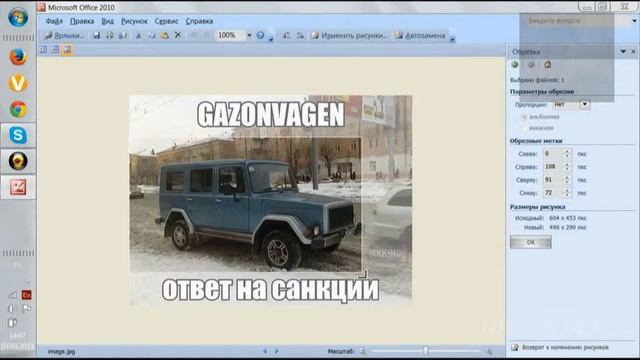Open the Файл menu
This screenshot has width=640, height=360.
click(54, 21)
